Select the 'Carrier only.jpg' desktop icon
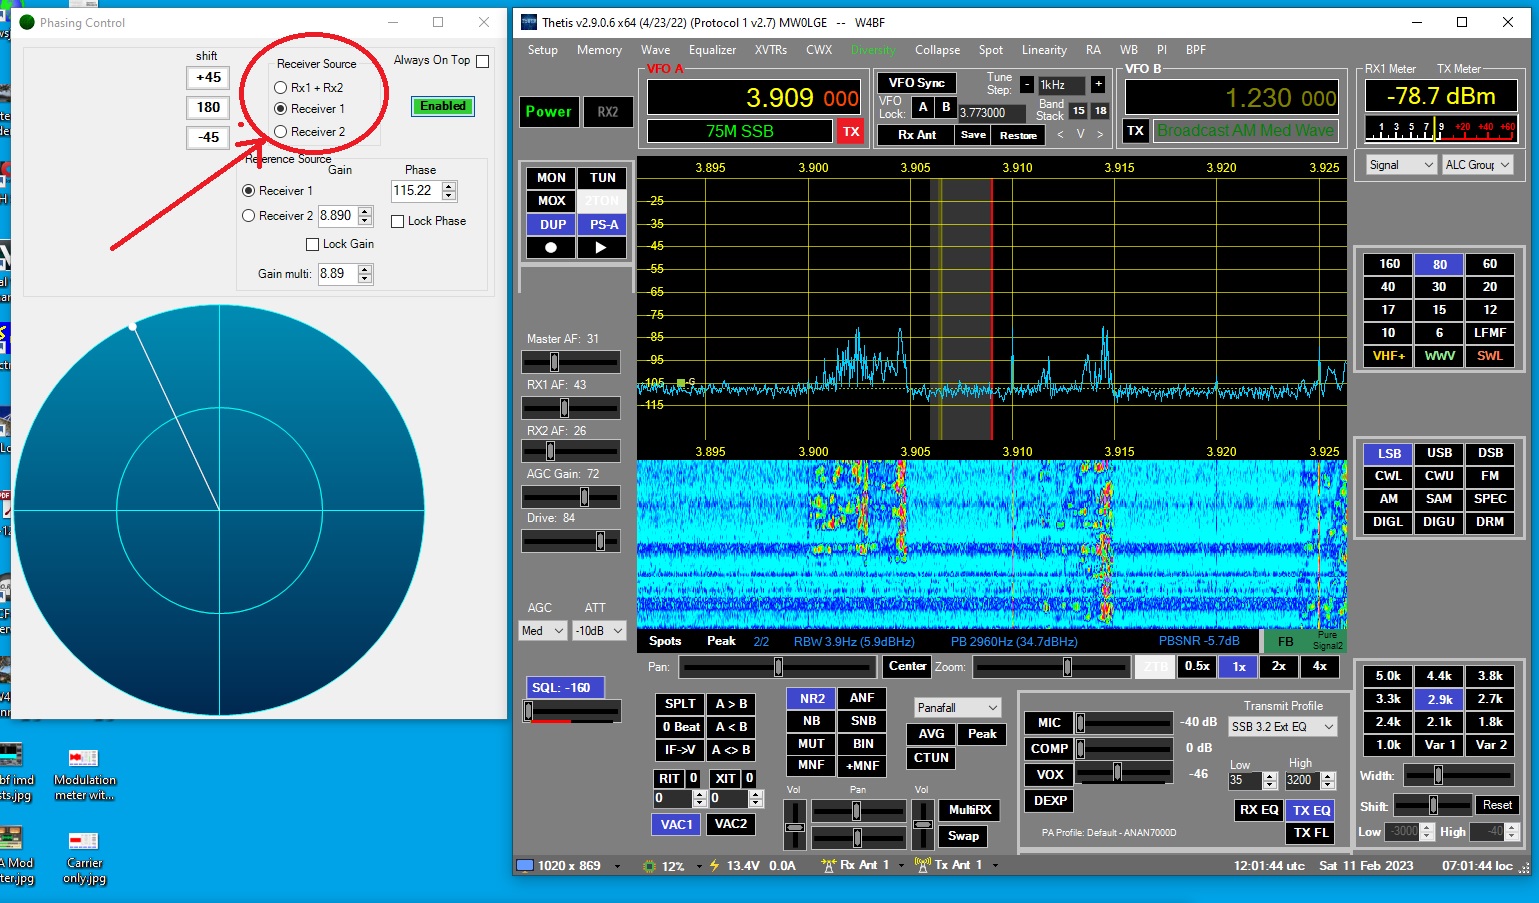 84,858
